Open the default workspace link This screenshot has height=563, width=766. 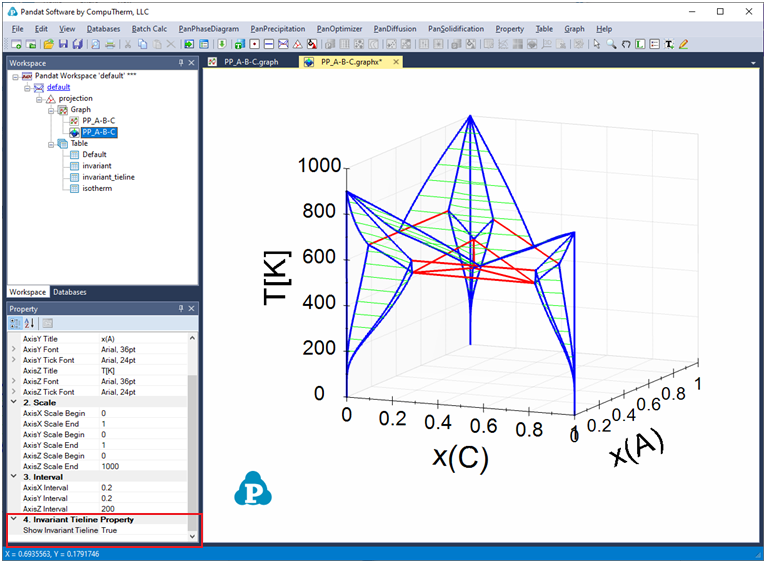pyautogui.click(x=58, y=87)
